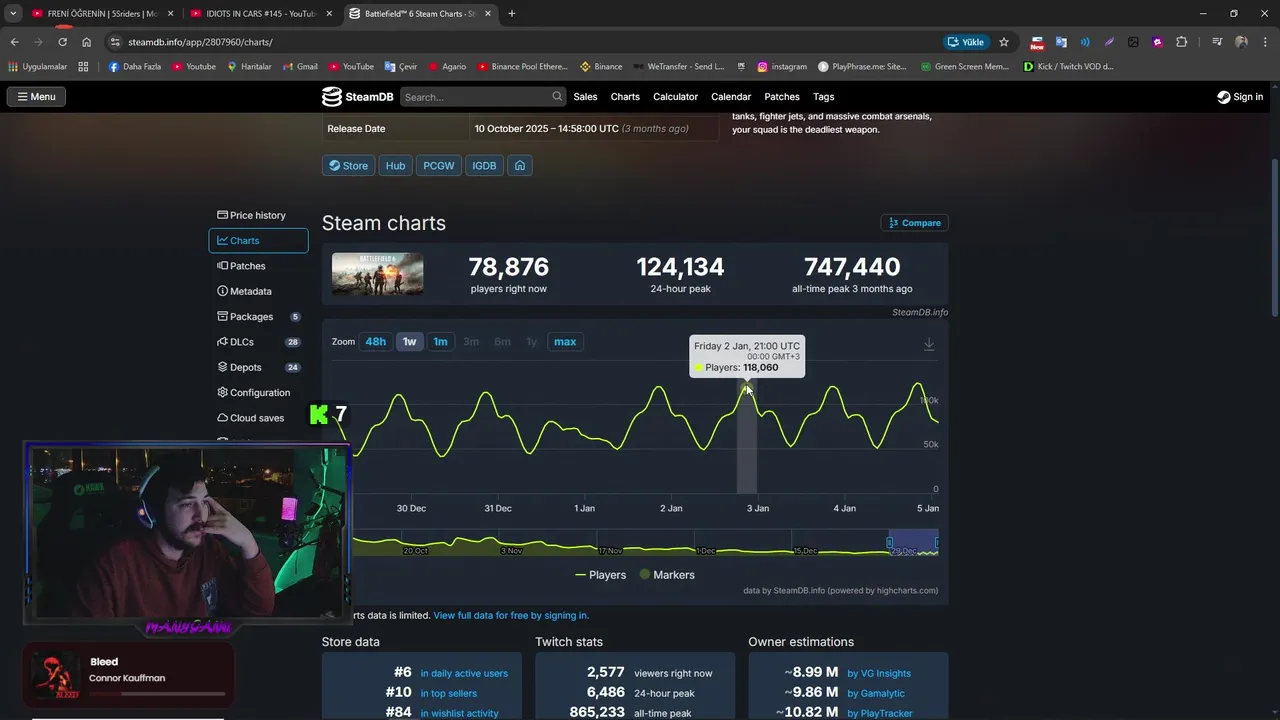Open Tags in the top navigation
This screenshot has width=1280, height=720.
[x=823, y=97]
